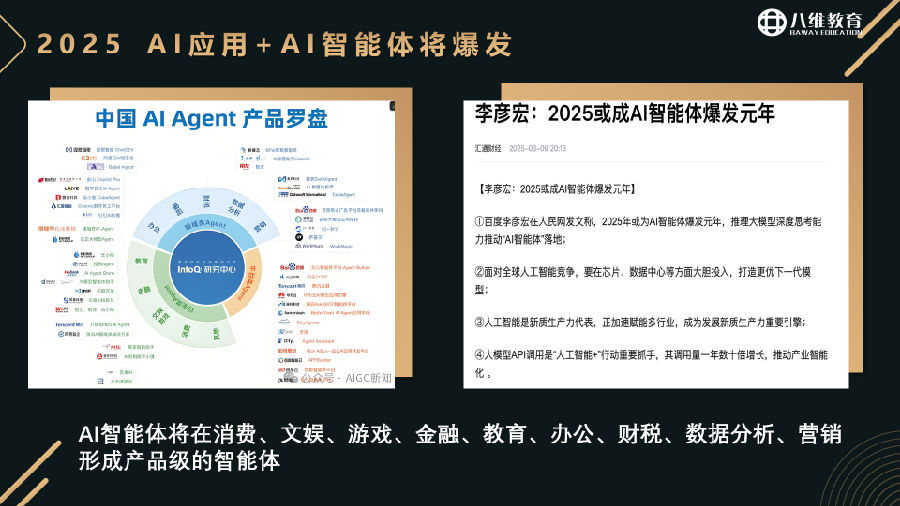Click the small dark icon at compass image corner
This screenshot has width=900, height=506.
[x=392, y=106]
